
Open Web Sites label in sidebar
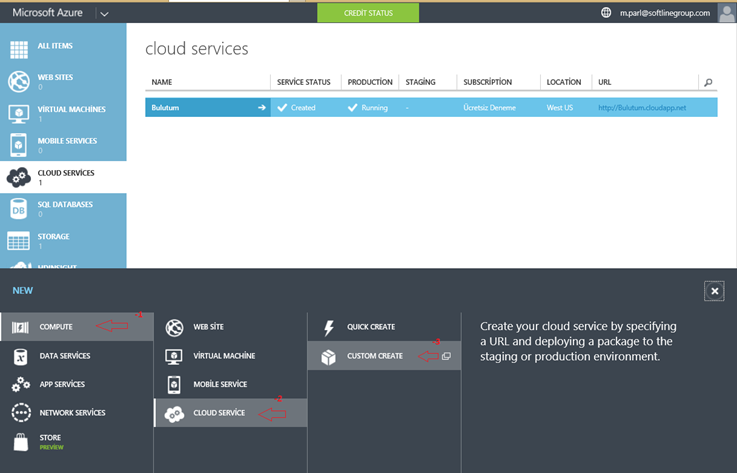(55, 77)
